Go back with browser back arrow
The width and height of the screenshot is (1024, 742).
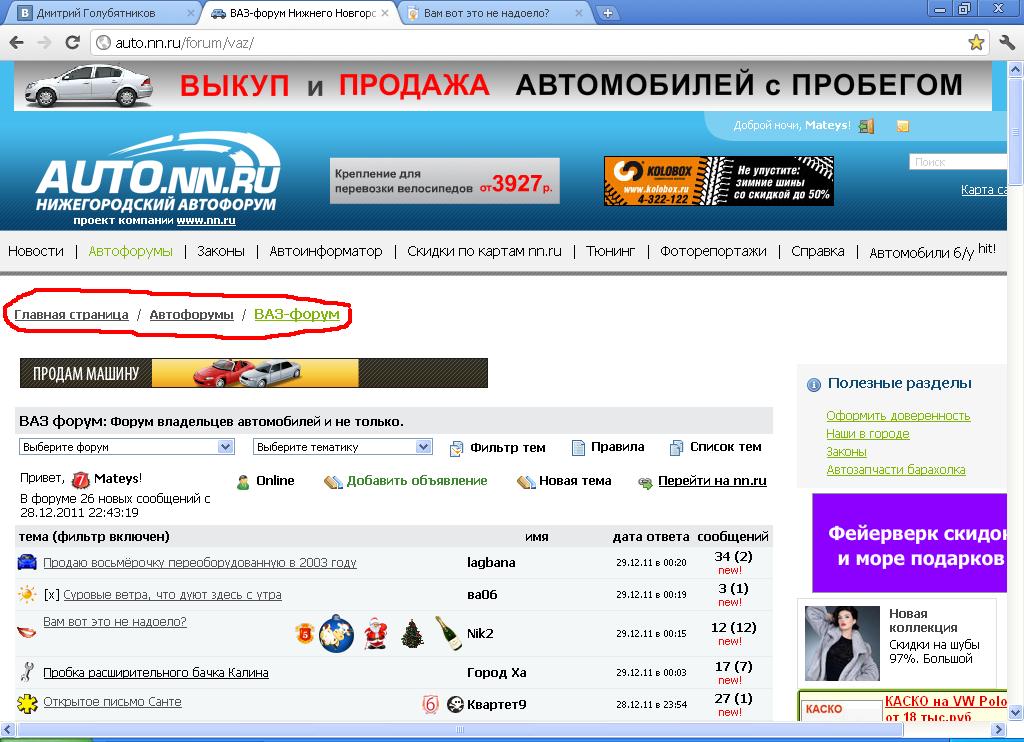point(17,42)
